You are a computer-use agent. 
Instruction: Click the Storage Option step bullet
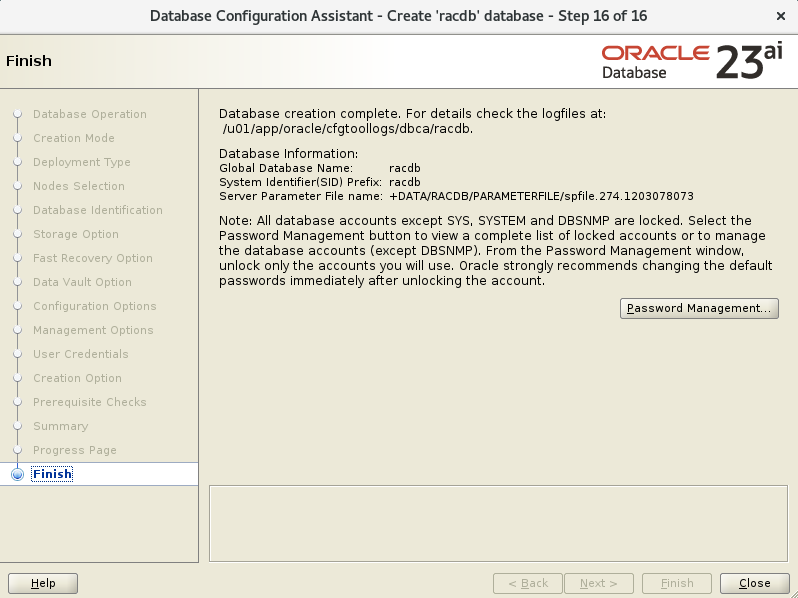pos(17,234)
